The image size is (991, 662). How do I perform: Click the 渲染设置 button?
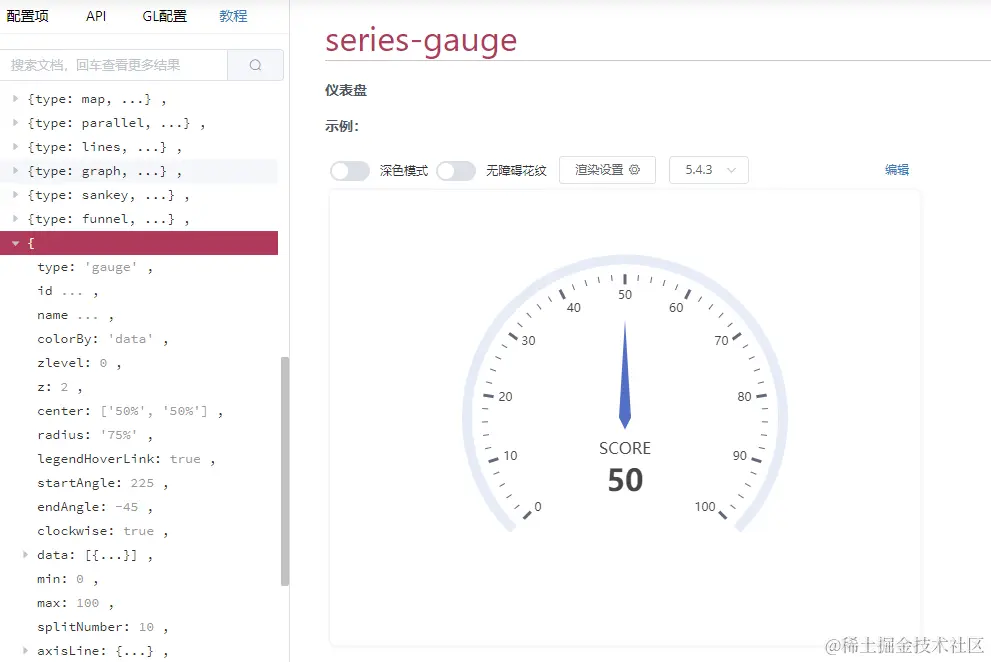[x=607, y=170]
